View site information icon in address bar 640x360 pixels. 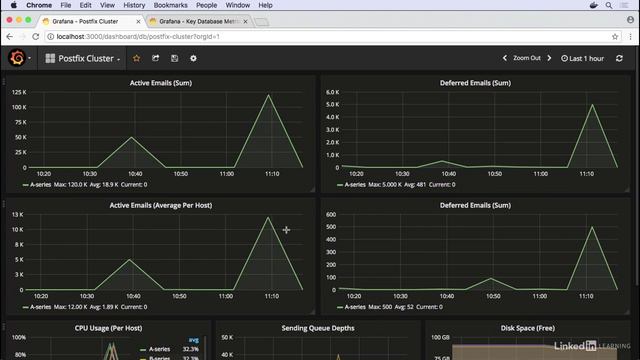[x=50, y=37]
